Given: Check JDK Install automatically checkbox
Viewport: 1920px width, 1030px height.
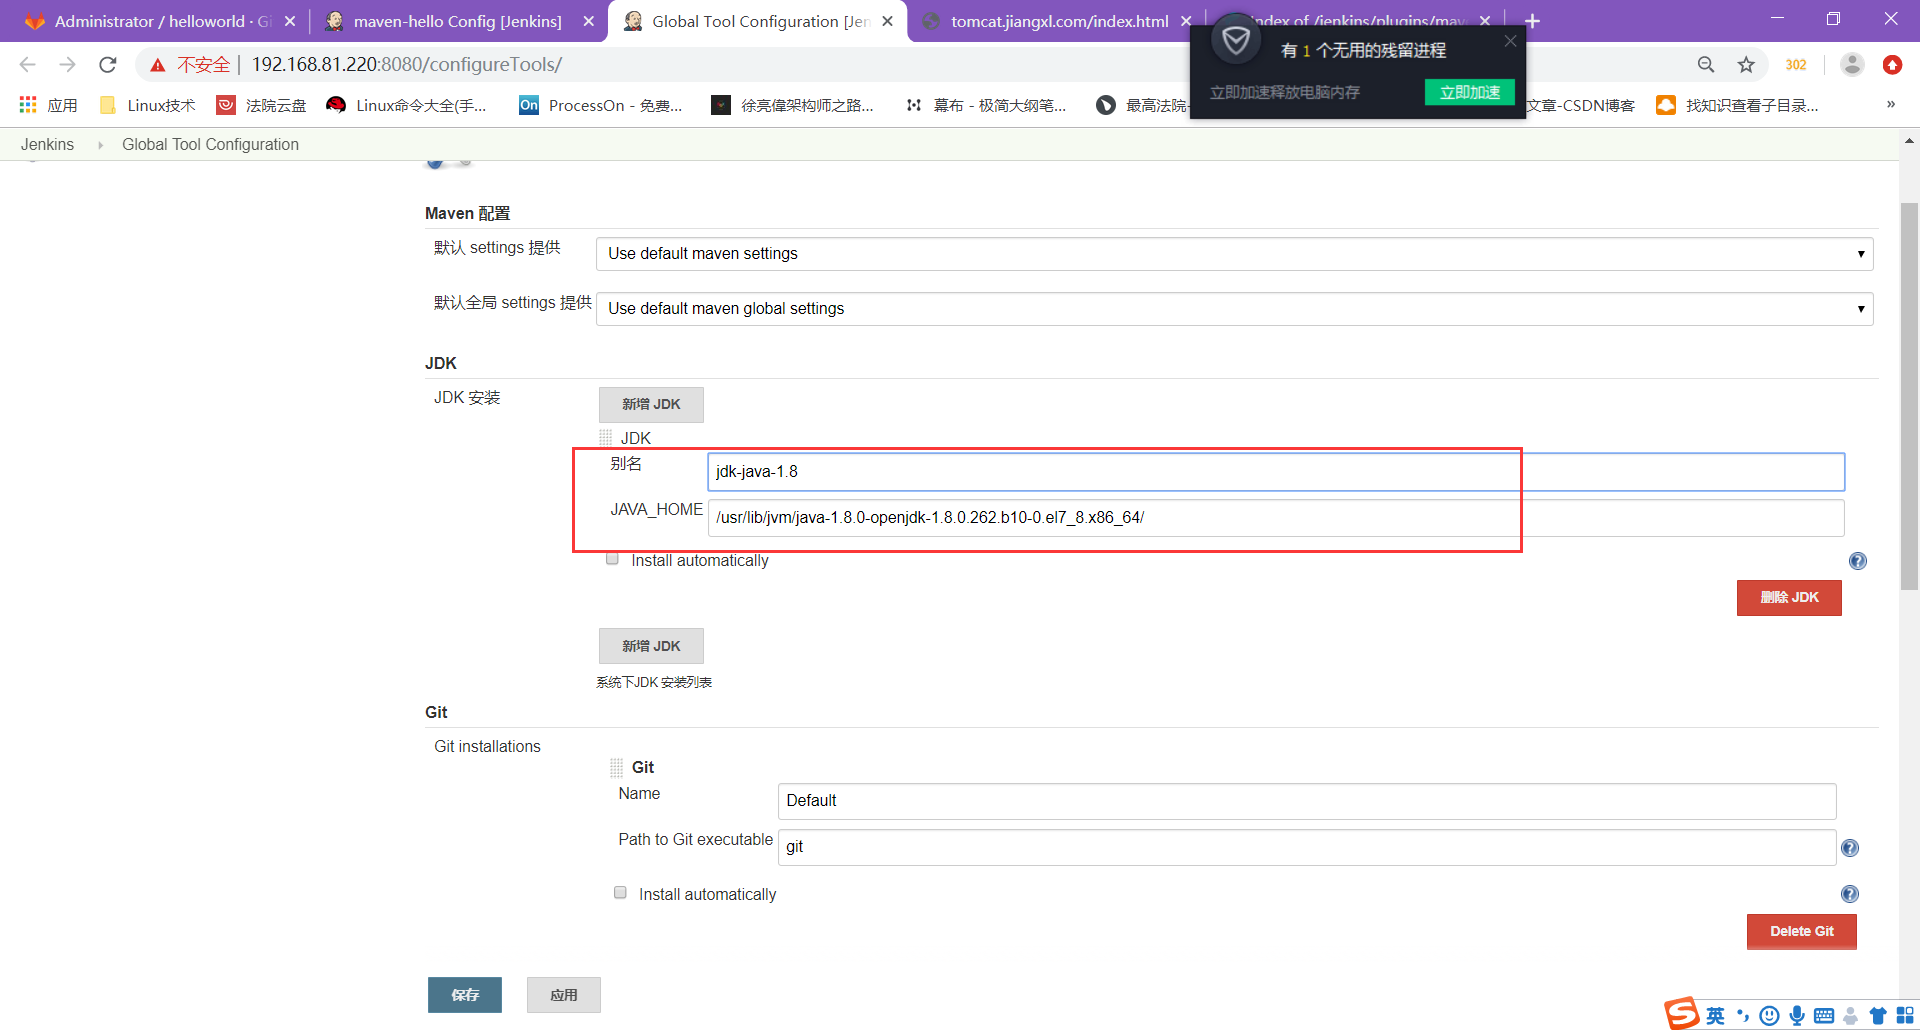Looking at the screenshot, I should (612, 559).
